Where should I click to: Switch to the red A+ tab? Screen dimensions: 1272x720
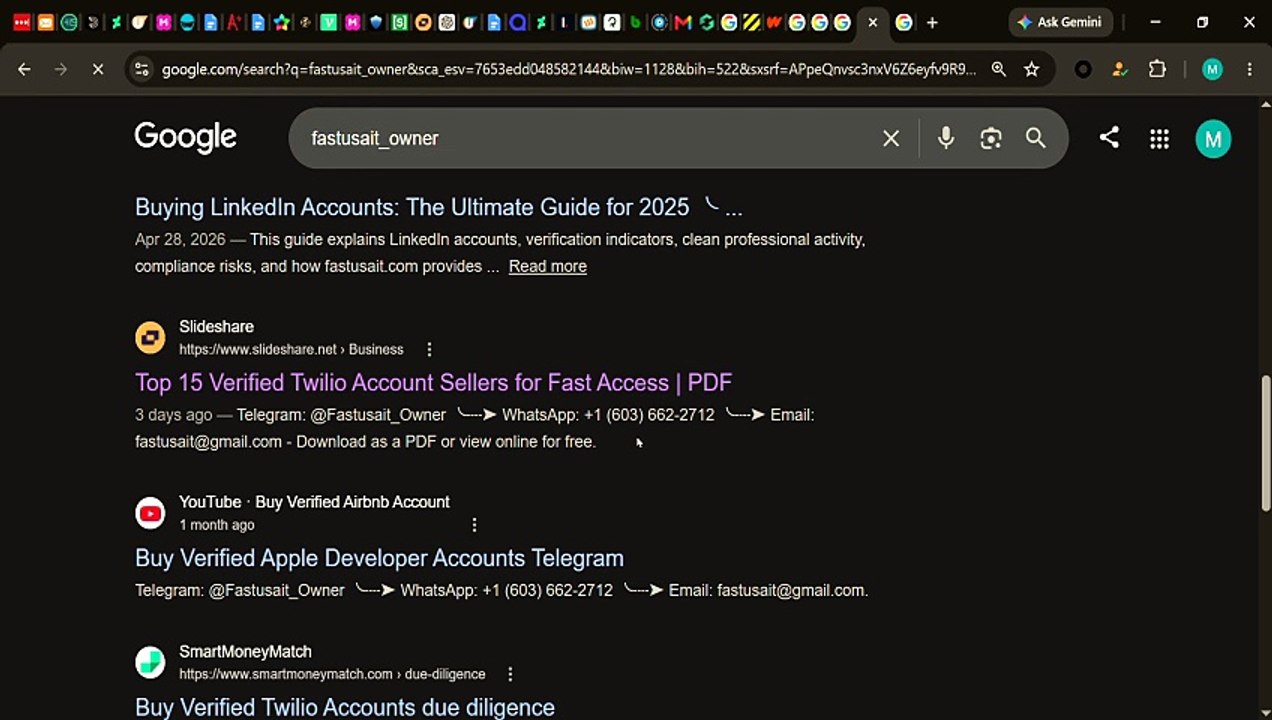click(234, 22)
